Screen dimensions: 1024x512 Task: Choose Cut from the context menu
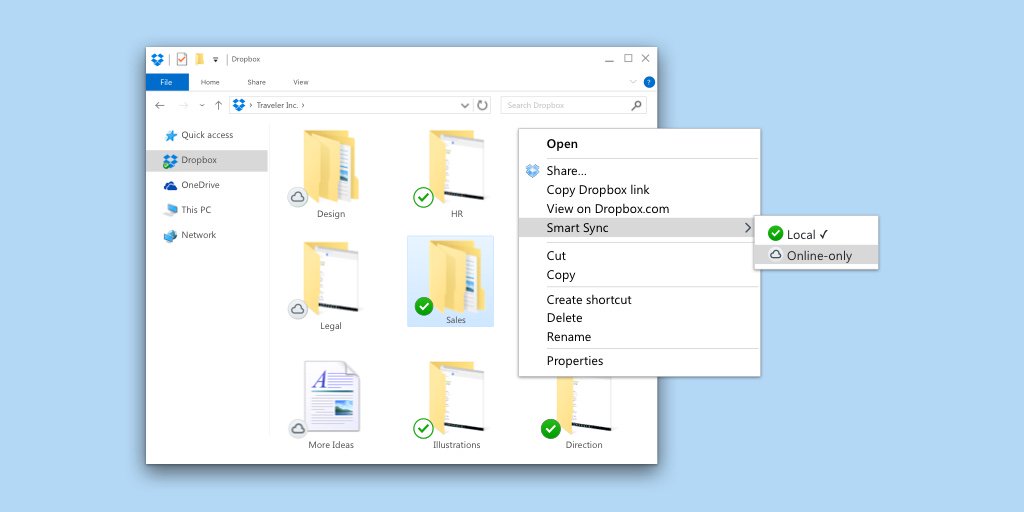tap(639, 256)
